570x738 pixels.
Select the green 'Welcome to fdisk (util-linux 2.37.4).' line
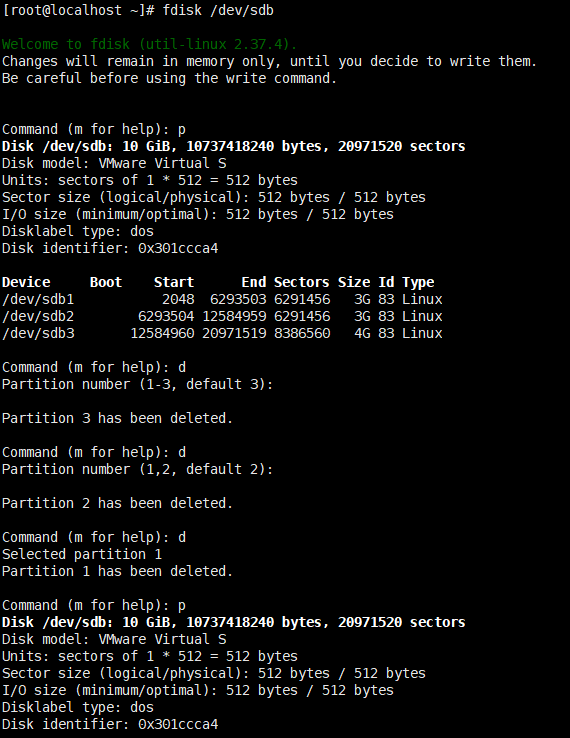[150, 44]
